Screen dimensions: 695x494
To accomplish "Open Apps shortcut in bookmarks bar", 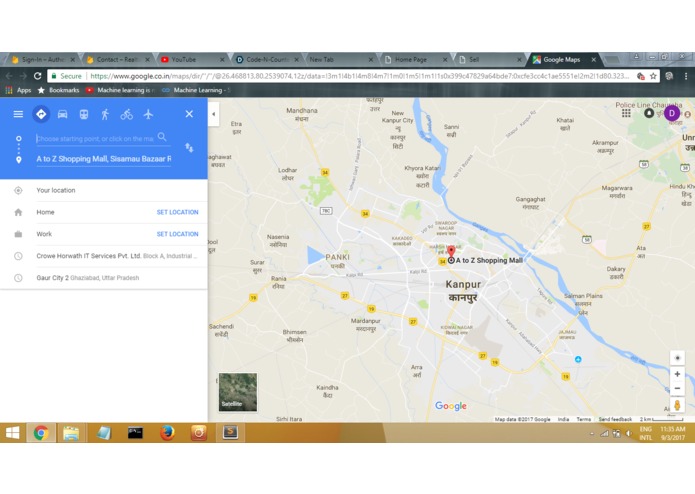I will tap(18, 90).
